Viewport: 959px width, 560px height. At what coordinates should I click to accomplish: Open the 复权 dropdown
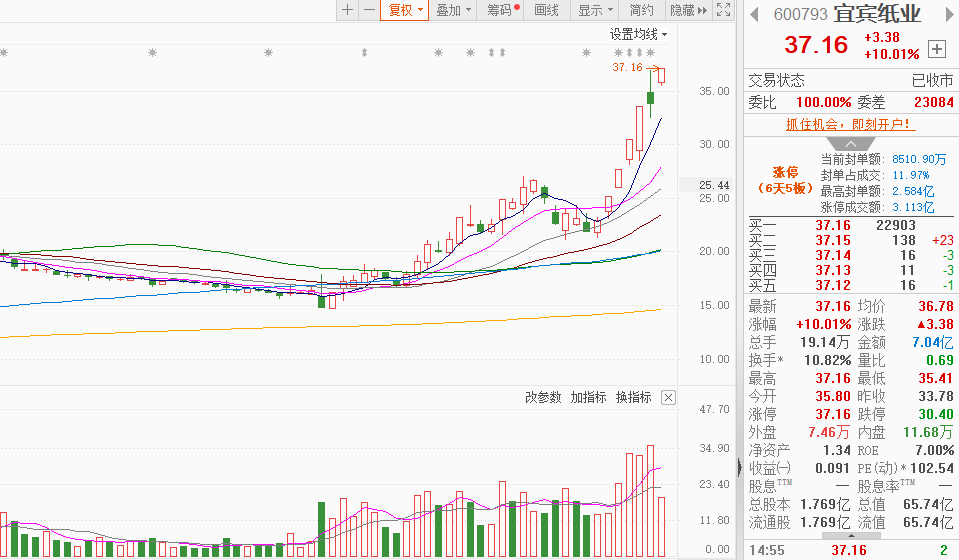click(x=405, y=10)
